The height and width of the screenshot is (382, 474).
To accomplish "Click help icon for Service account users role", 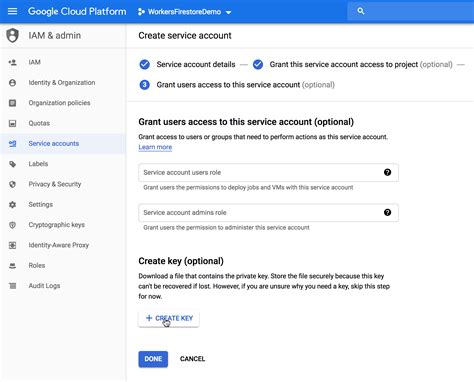I will (x=387, y=172).
